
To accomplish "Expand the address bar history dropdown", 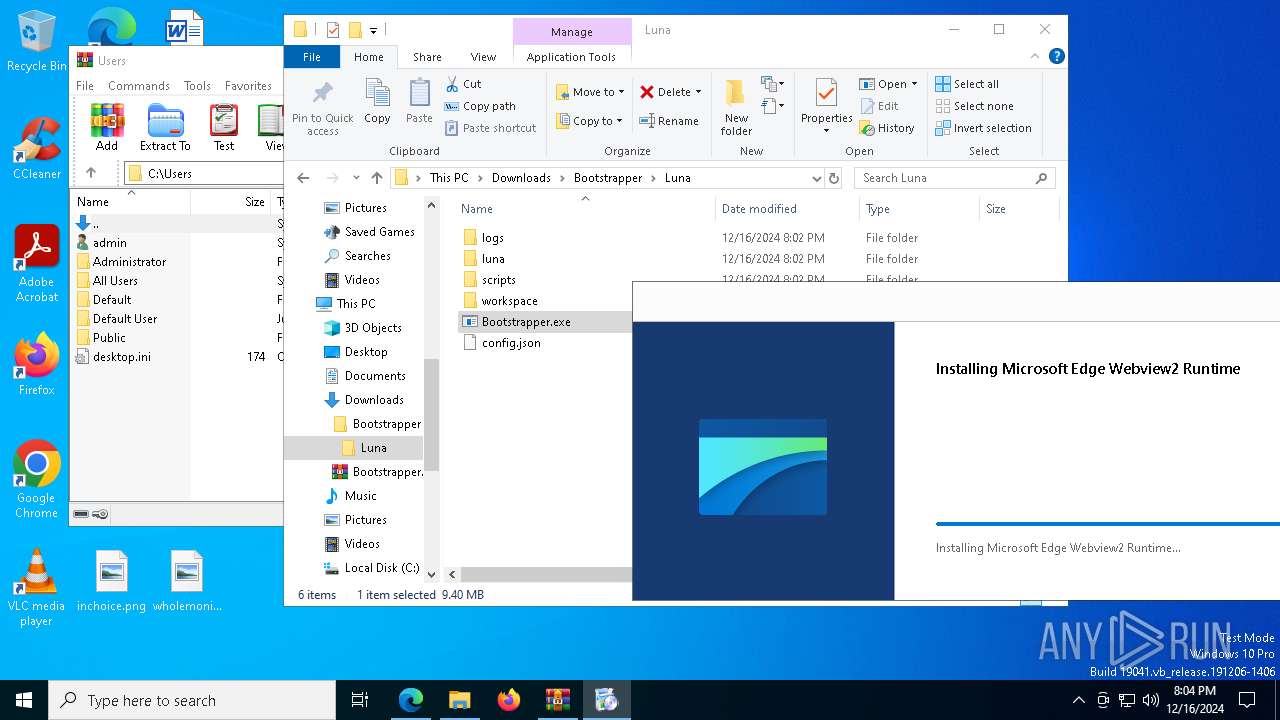I will [817, 178].
